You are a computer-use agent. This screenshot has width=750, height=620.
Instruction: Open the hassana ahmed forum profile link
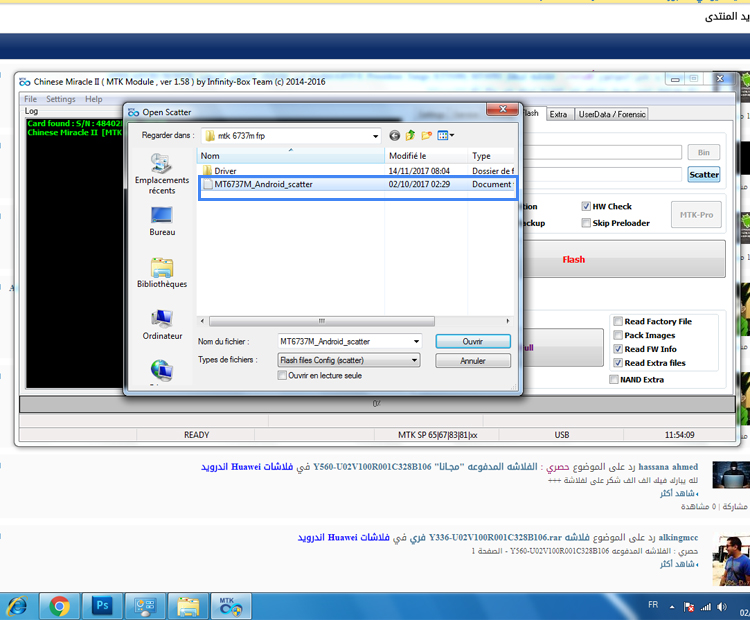[x=668, y=467]
